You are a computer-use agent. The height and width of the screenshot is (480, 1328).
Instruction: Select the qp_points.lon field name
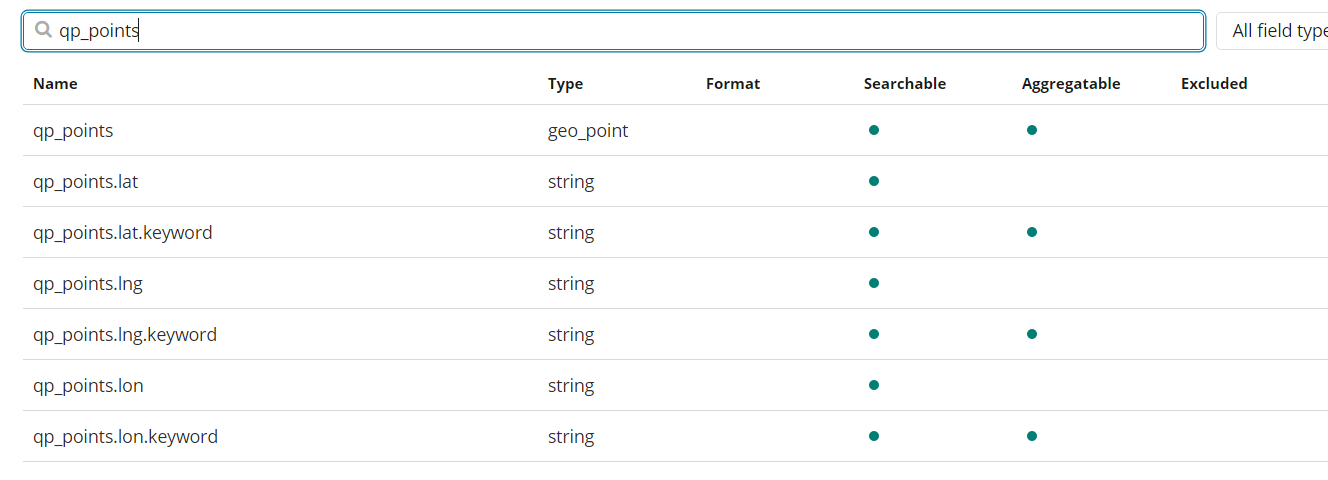coord(88,385)
